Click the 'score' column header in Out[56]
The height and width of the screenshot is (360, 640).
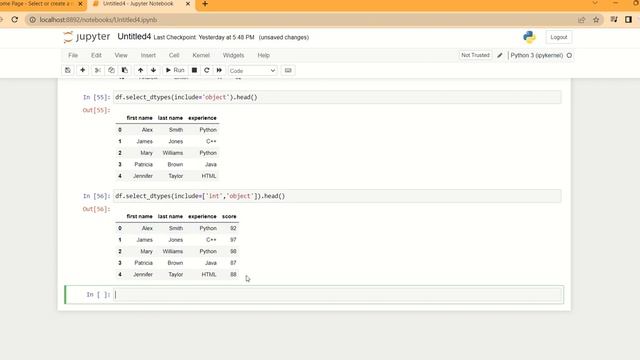tap(229, 216)
